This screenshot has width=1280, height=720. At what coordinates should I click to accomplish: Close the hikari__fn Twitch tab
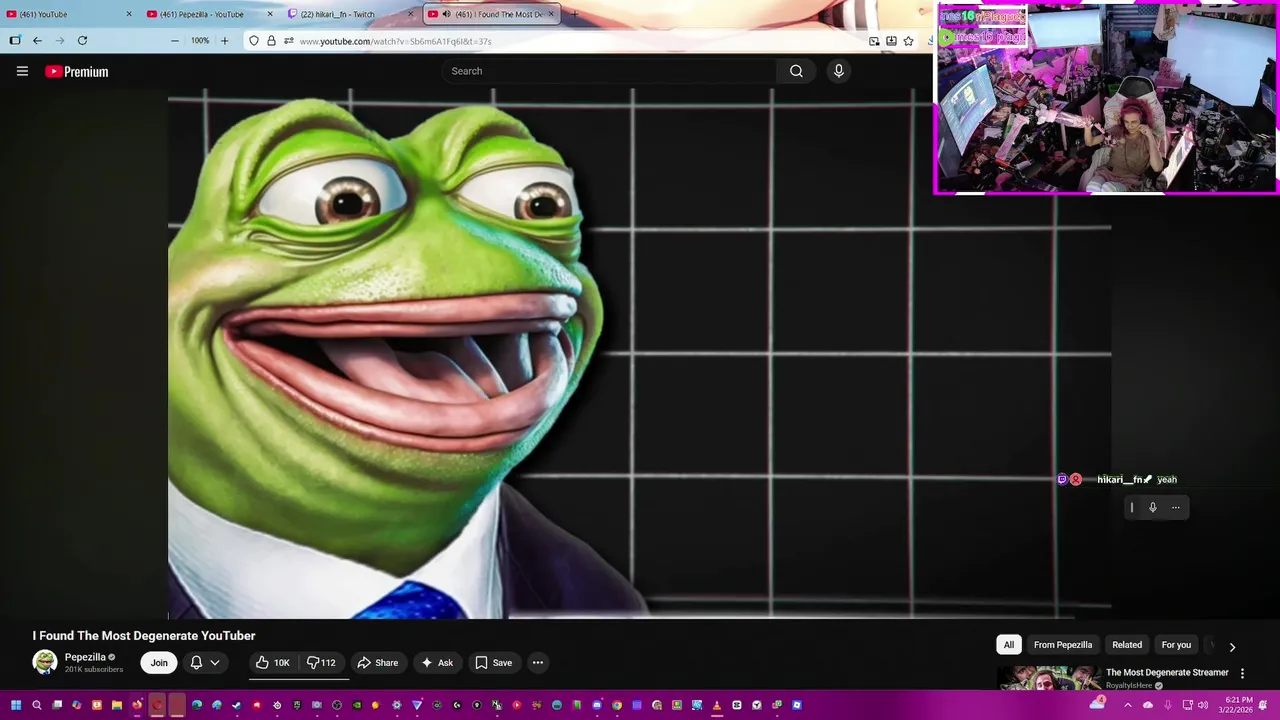[410, 14]
